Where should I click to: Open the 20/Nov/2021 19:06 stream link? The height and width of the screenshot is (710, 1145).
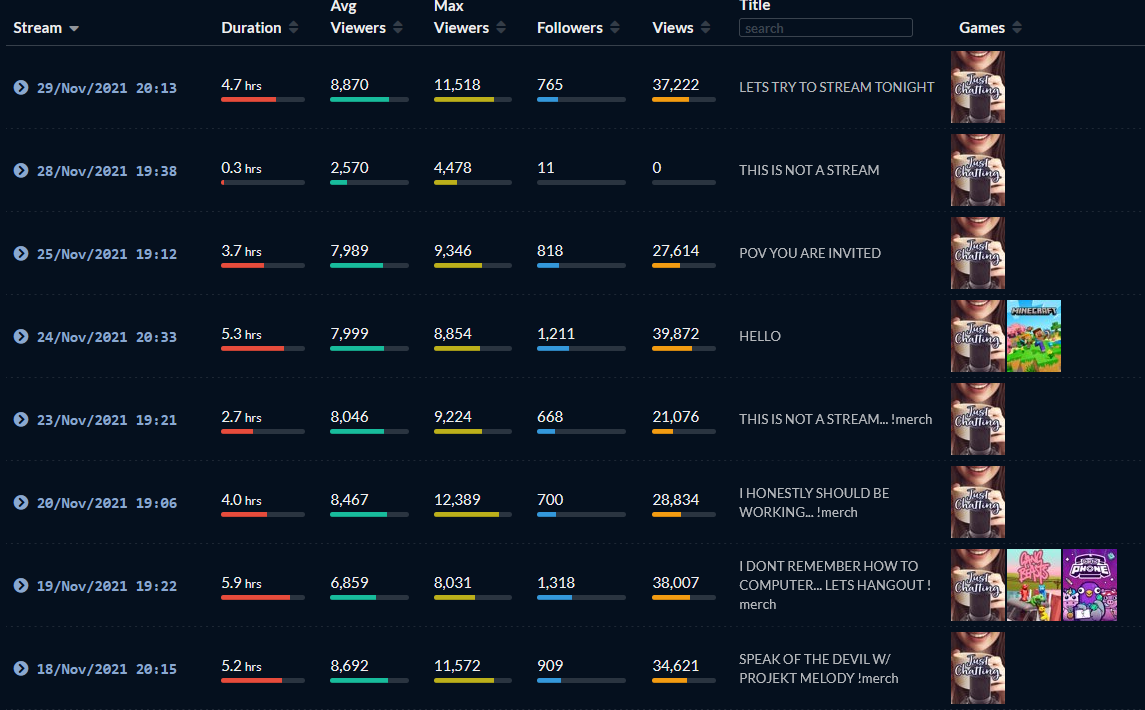pos(107,503)
